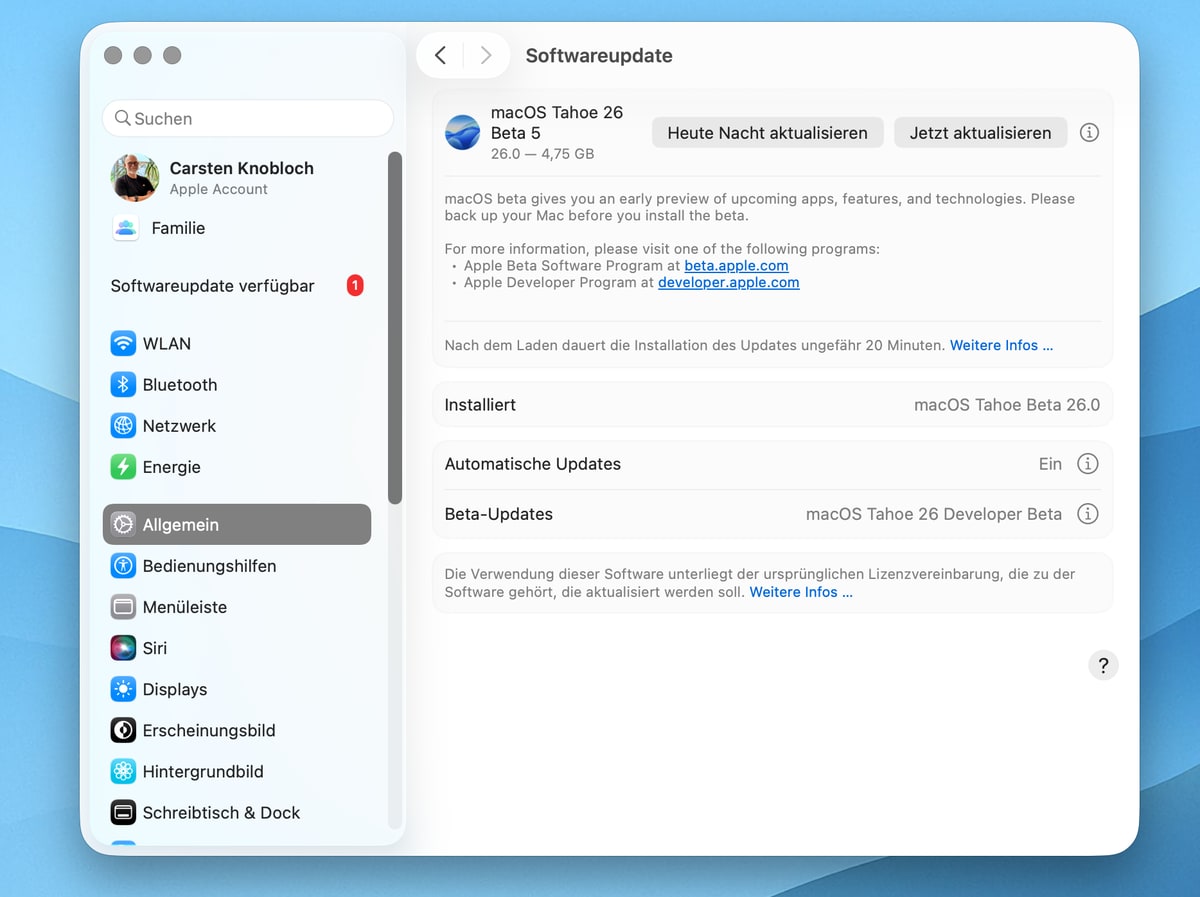The height and width of the screenshot is (897, 1200).
Task: Open info for Beta-Updates row
Action: (x=1087, y=514)
